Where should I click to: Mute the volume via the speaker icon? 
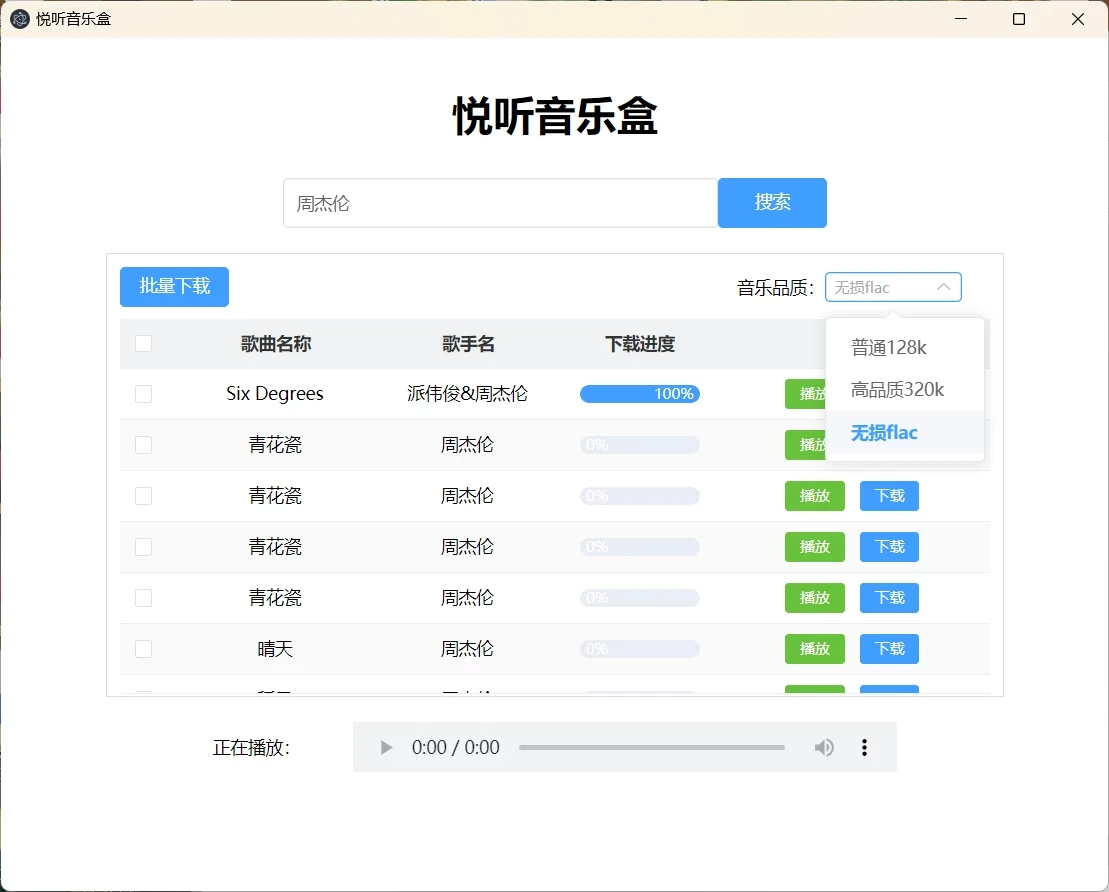pyautogui.click(x=823, y=747)
